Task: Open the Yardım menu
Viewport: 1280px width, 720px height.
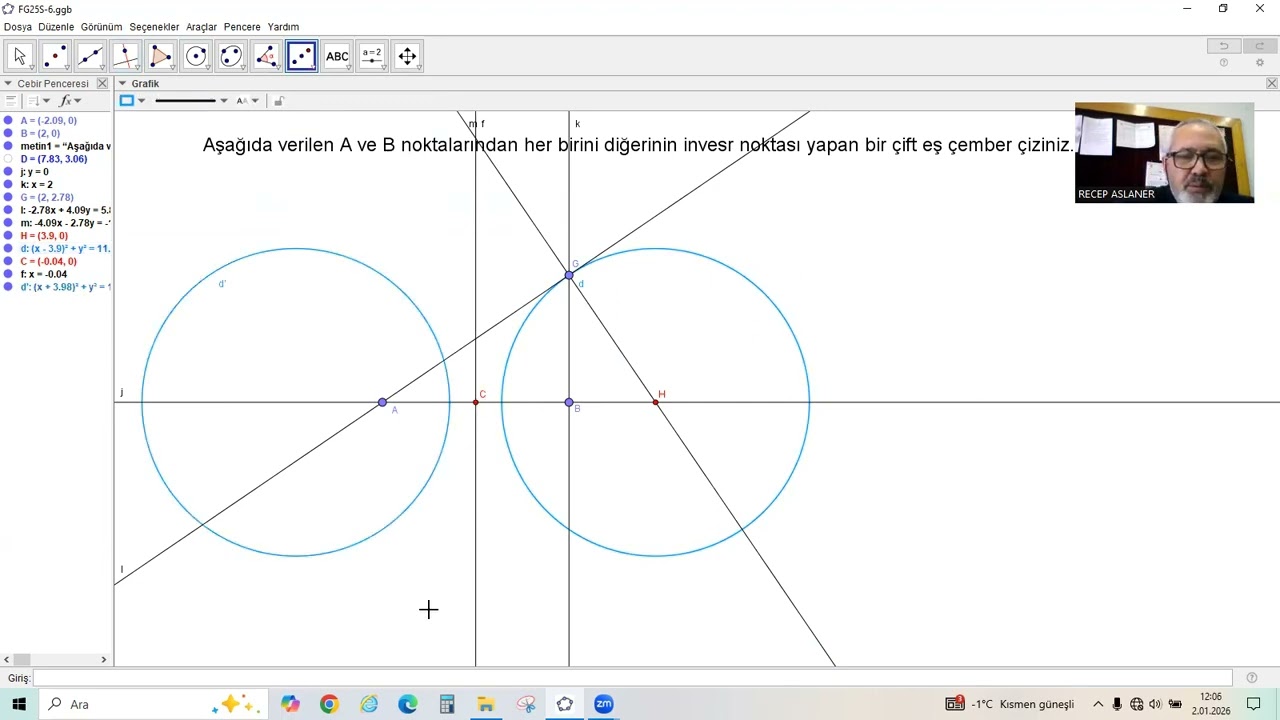Action: point(283,27)
